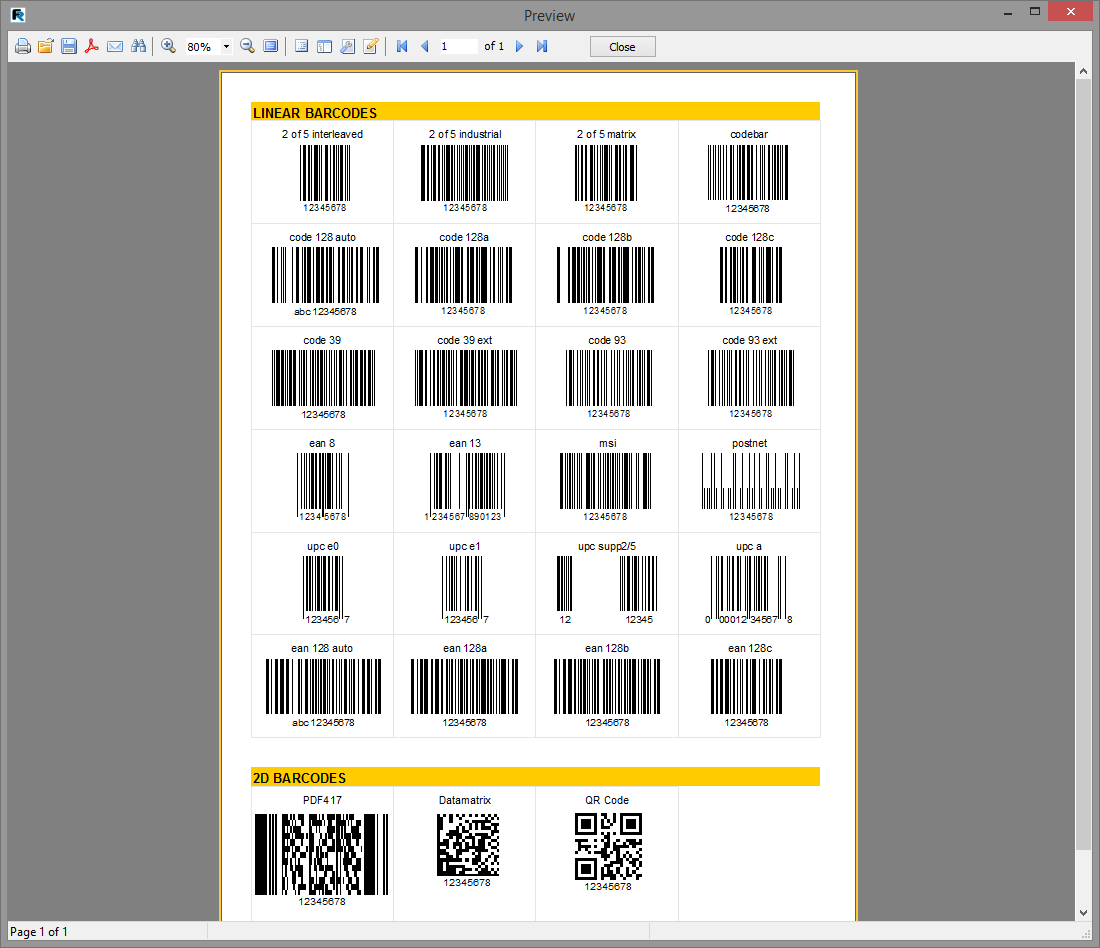Image resolution: width=1100 pixels, height=948 pixels.
Task: Click the PDF417 barcode image
Action: click(x=321, y=855)
